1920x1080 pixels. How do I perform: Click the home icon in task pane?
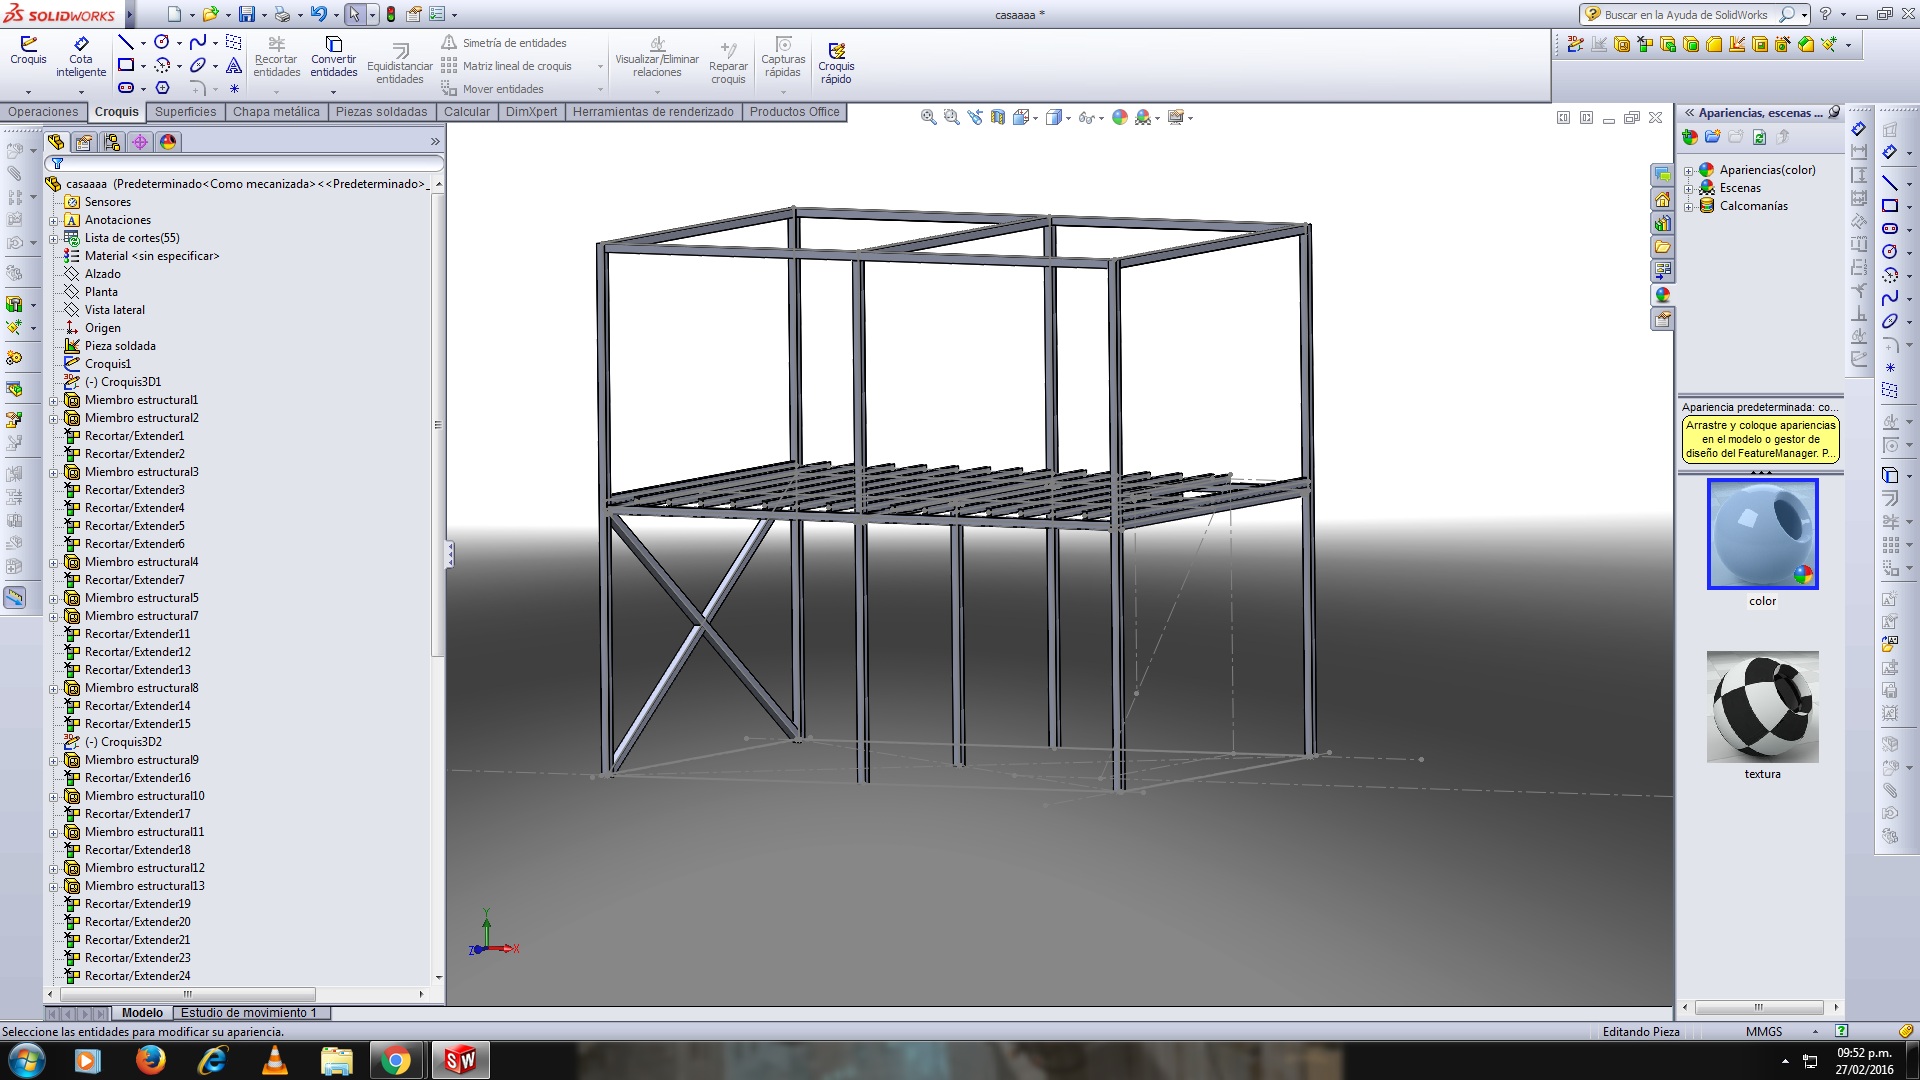[1662, 199]
